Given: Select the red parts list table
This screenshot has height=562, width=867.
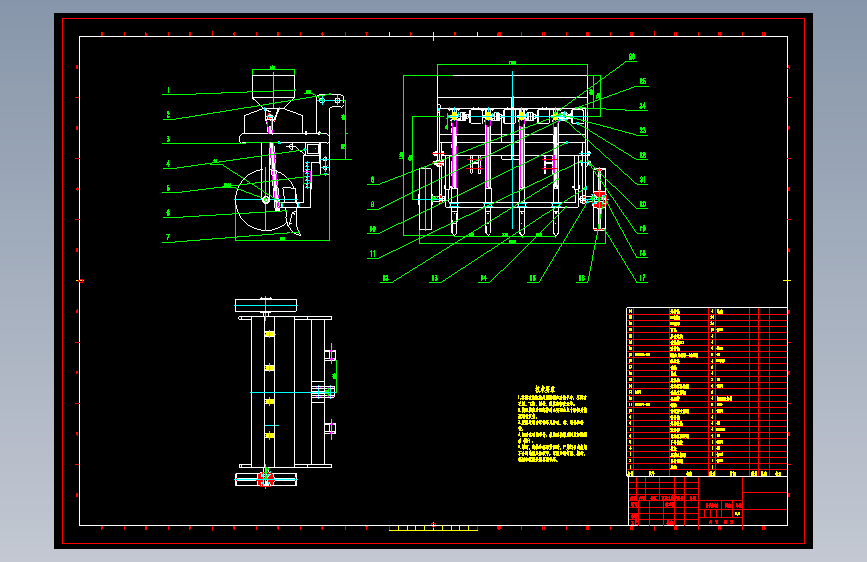Looking at the screenshot, I should tap(707, 392).
